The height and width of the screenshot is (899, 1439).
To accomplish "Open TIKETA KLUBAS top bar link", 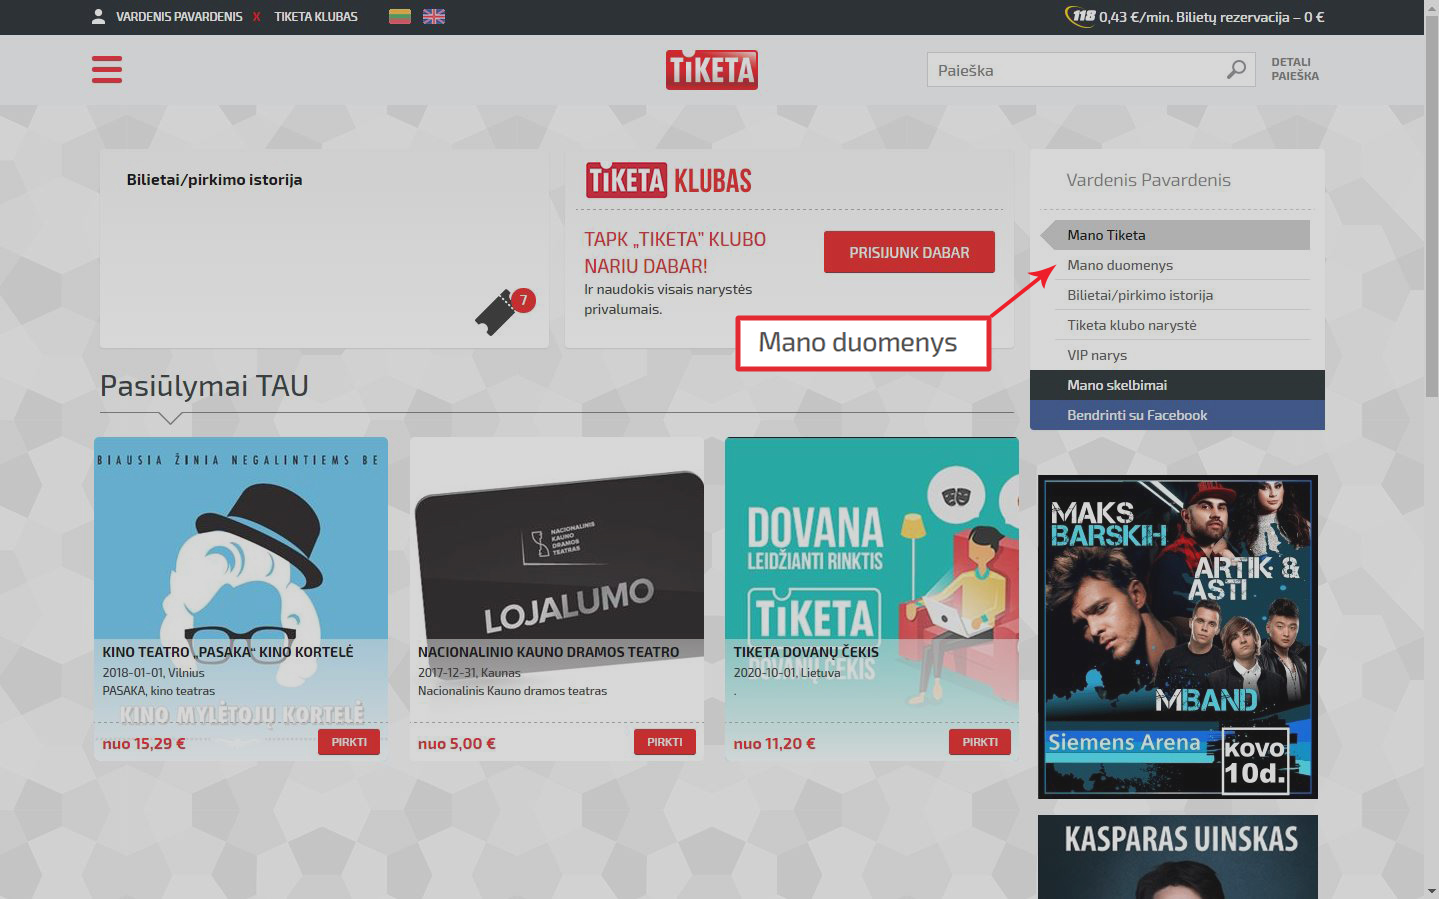I will click(x=316, y=17).
